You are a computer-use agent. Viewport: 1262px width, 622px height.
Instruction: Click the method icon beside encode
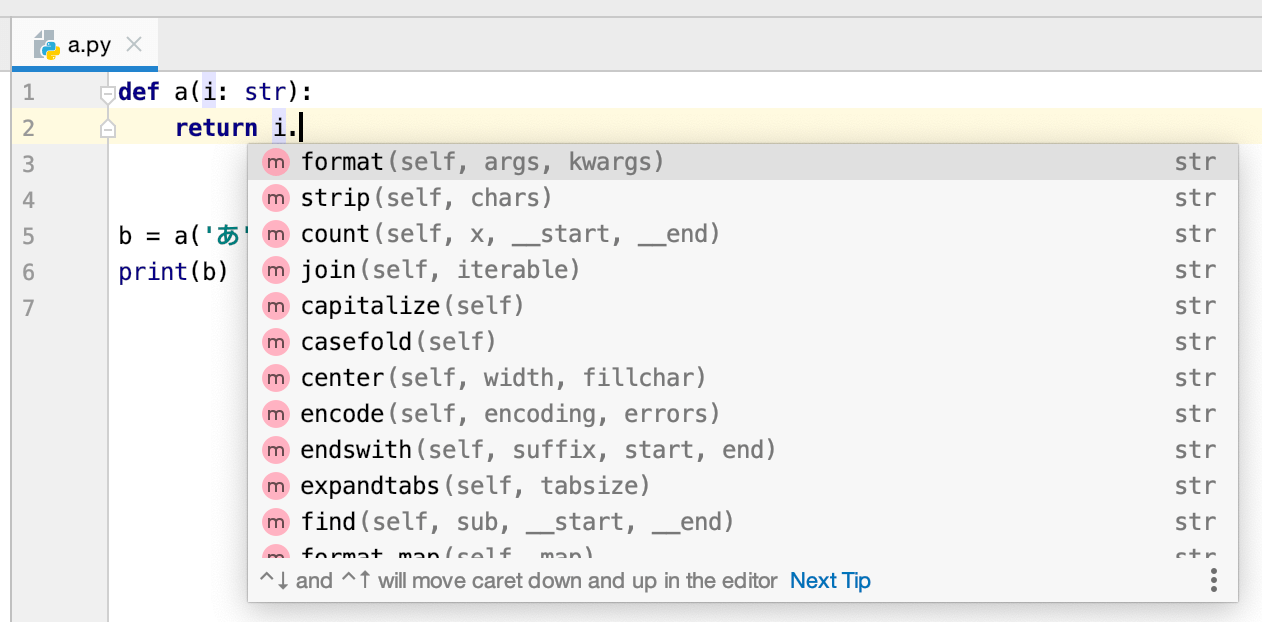pyautogui.click(x=275, y=414)
